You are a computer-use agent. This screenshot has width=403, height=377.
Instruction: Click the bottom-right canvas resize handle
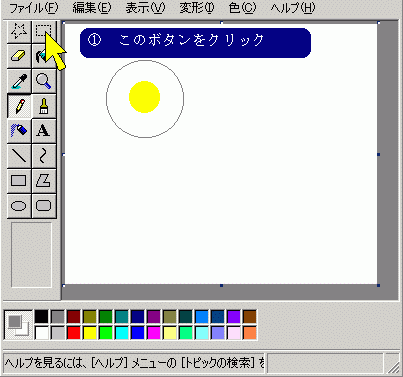378,285
